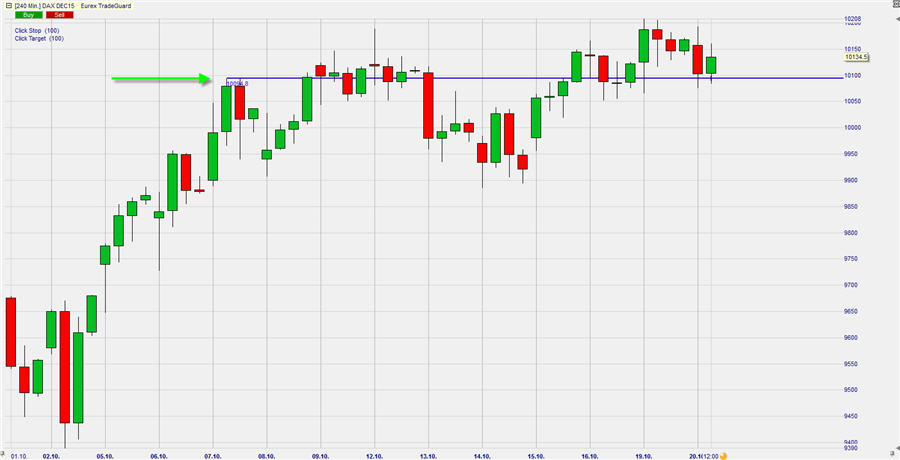This screenshot has width=900, height=460.
Task: Click the 01.10 date label
Action: tap(17, 456)
